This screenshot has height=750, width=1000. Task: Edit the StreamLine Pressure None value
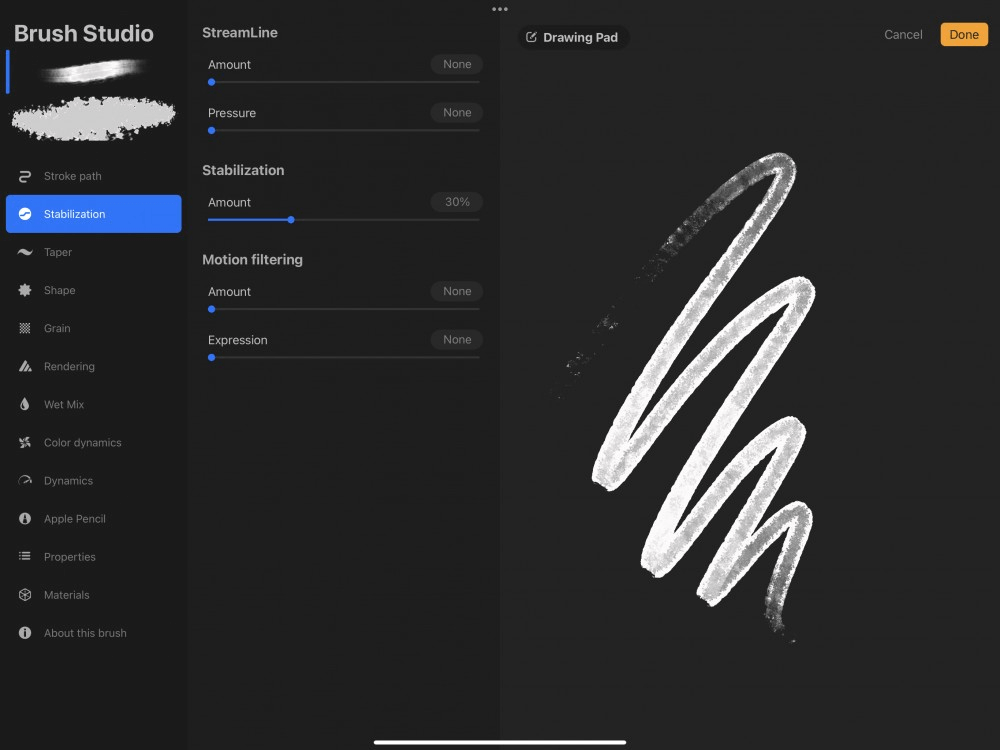point(457,112)
